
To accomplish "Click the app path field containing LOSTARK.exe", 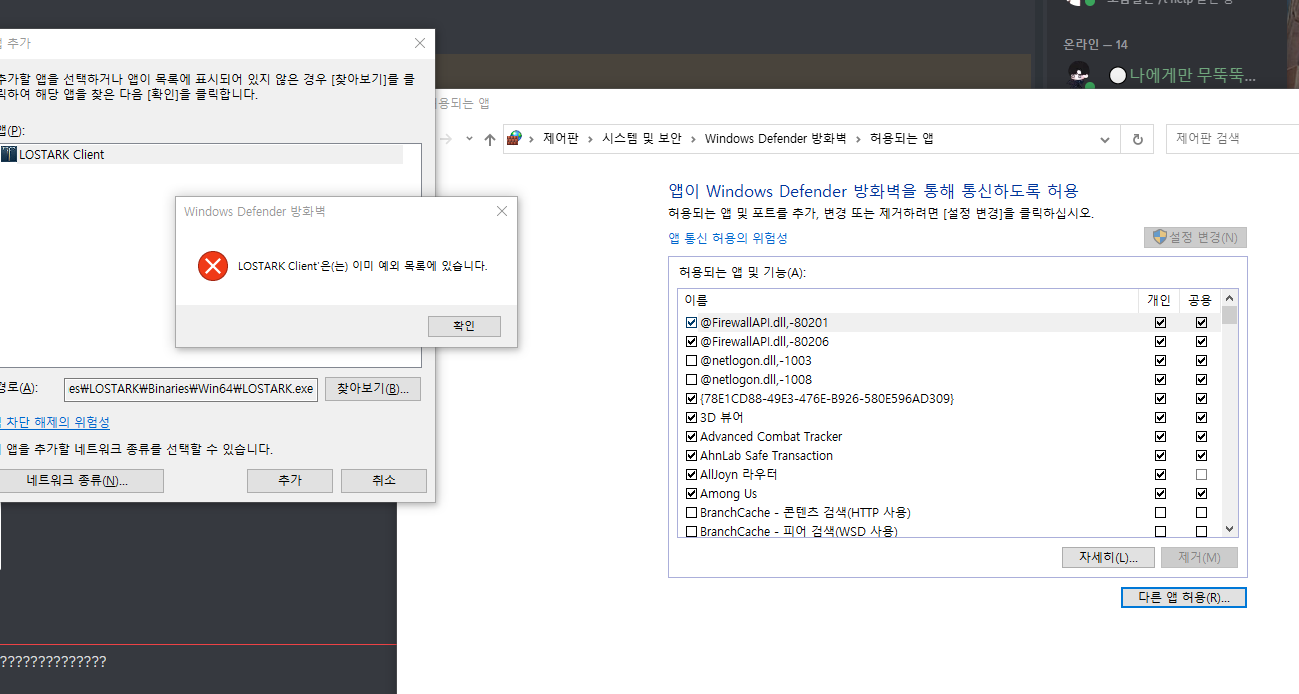I will pos(191,389).
